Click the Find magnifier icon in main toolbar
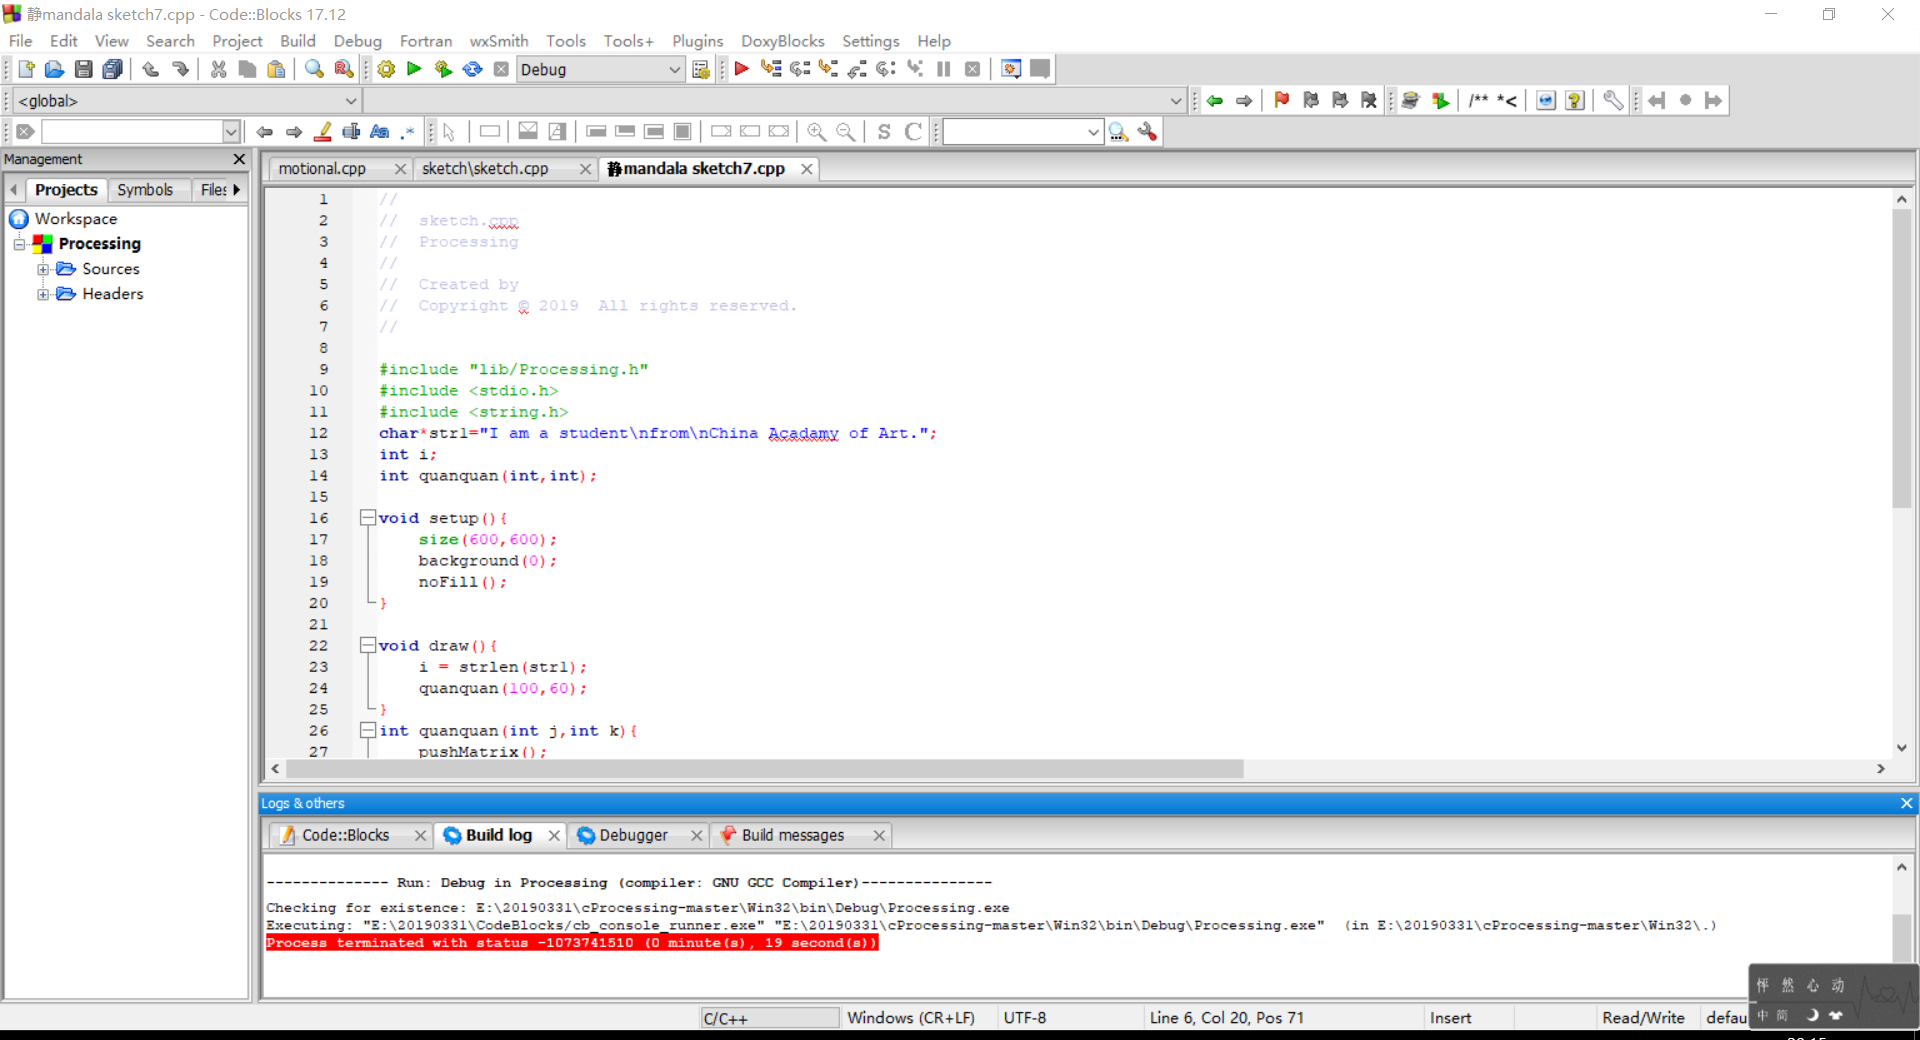The height and width of the screenshot is (1040, 1920). click(314, 69)
